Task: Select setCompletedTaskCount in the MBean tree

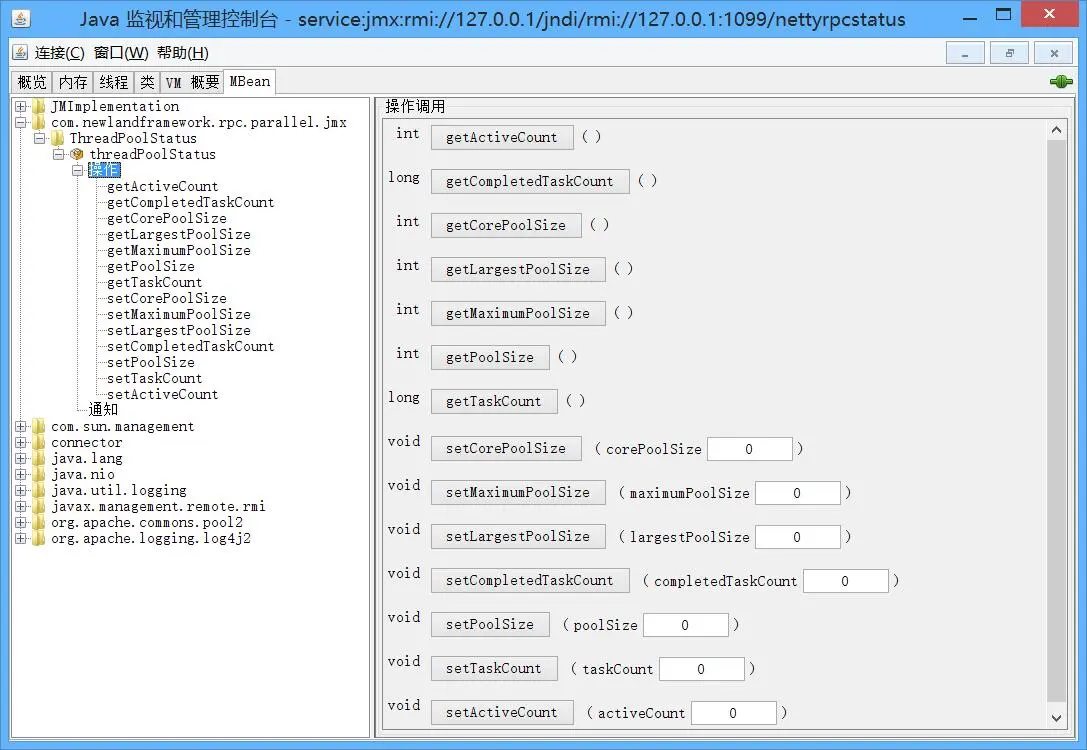Action: 191,346
